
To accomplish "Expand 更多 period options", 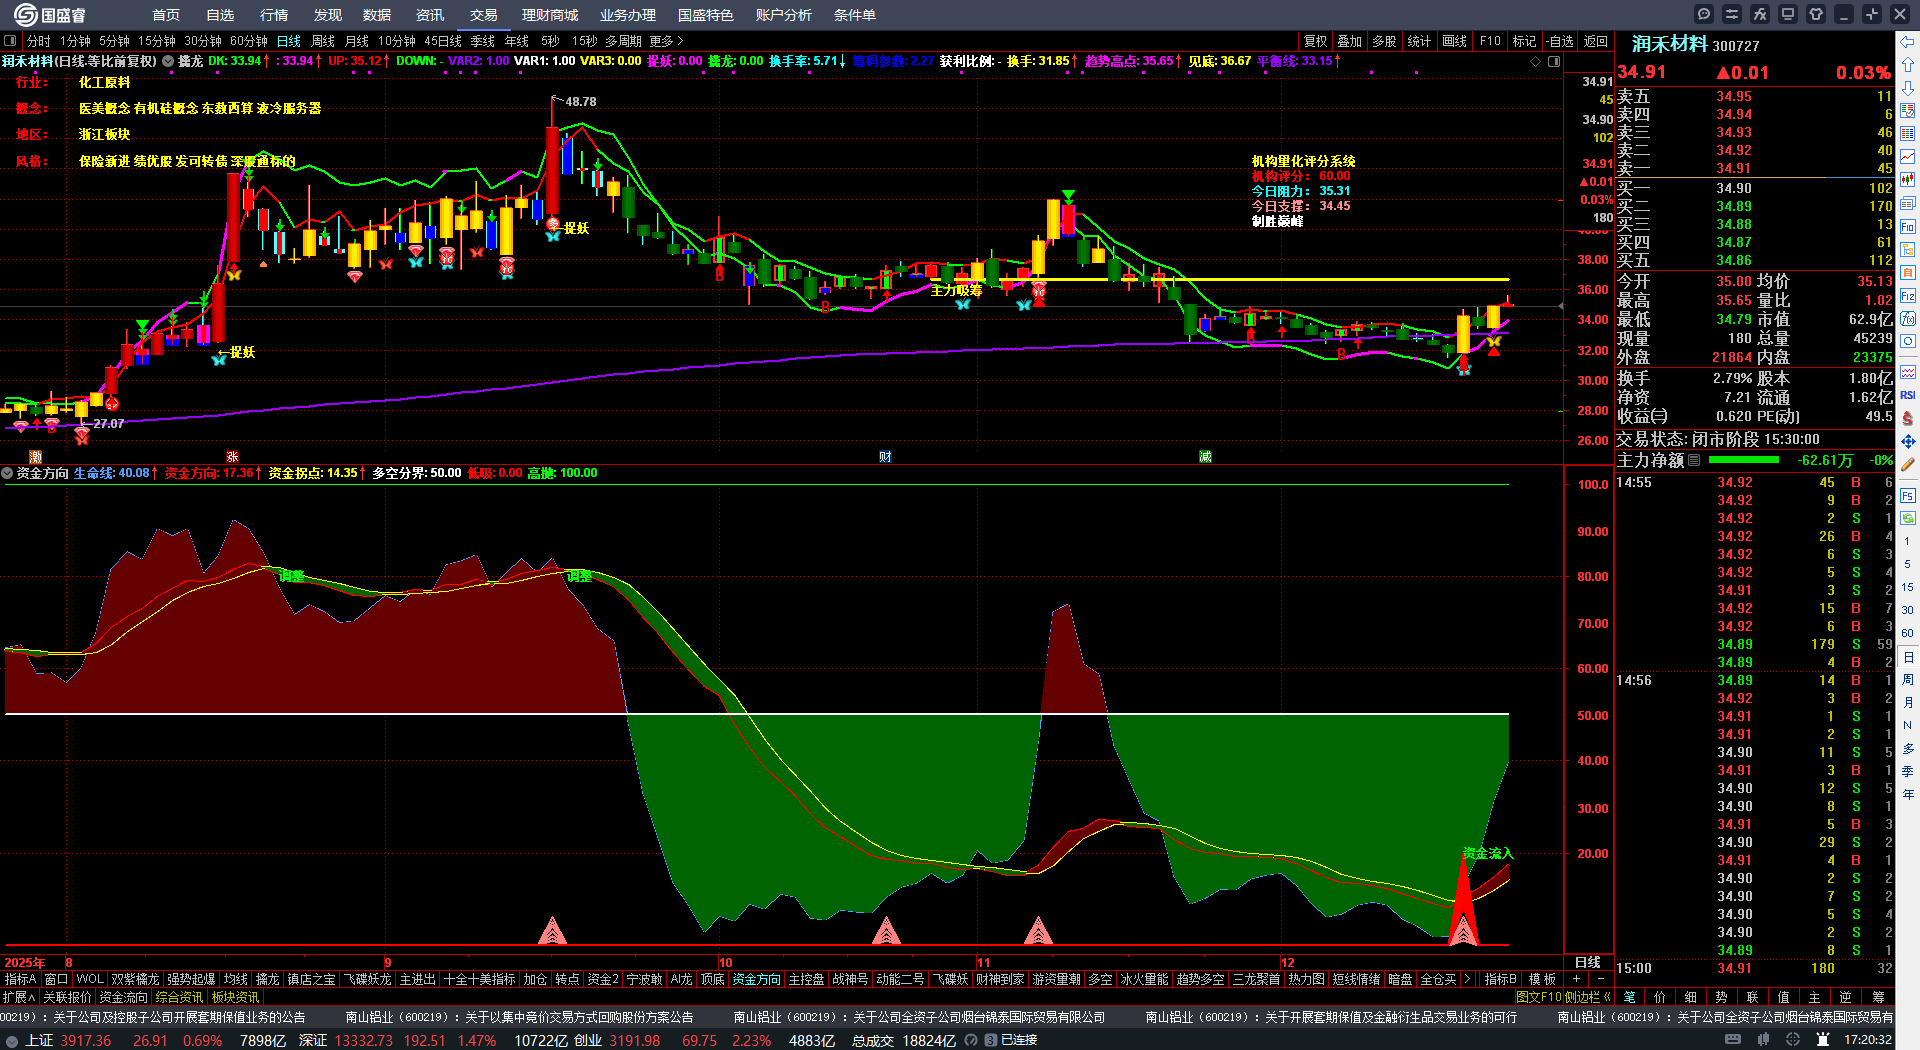I will coord(666,41).
